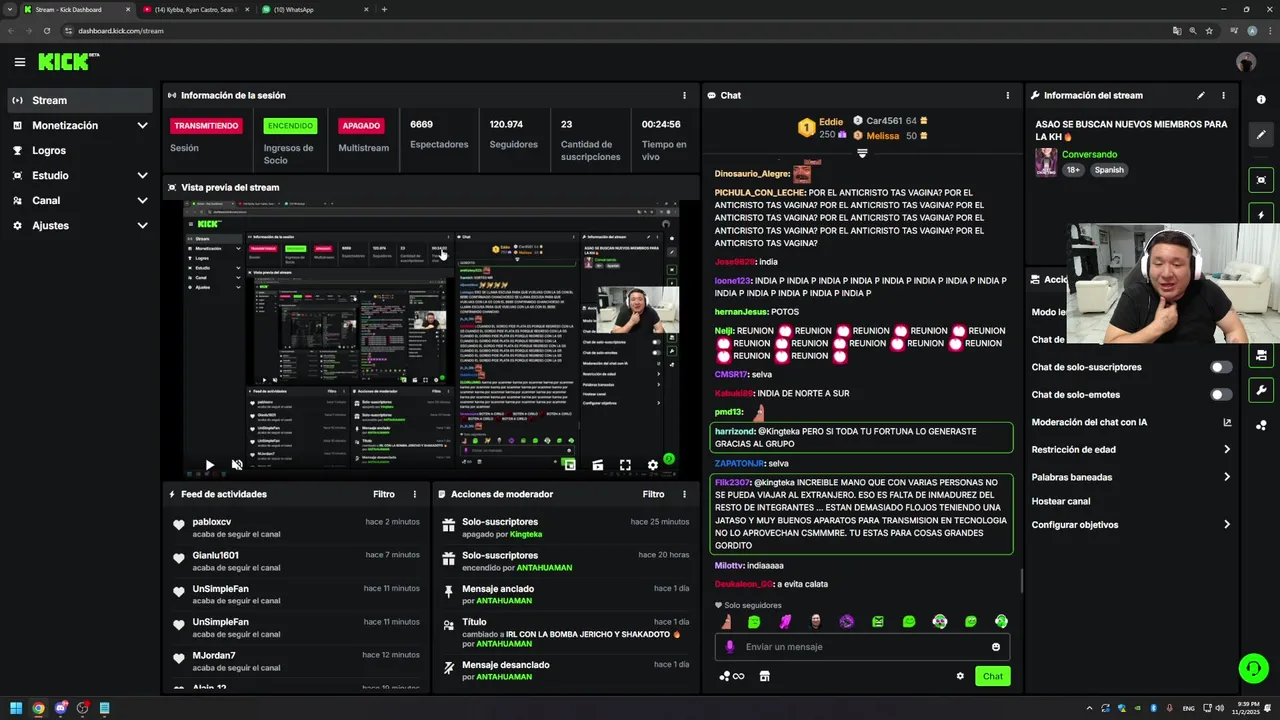Click the Enviar un mensaje input field
This screenshot has height=720, width=1280.
point(862,647)
